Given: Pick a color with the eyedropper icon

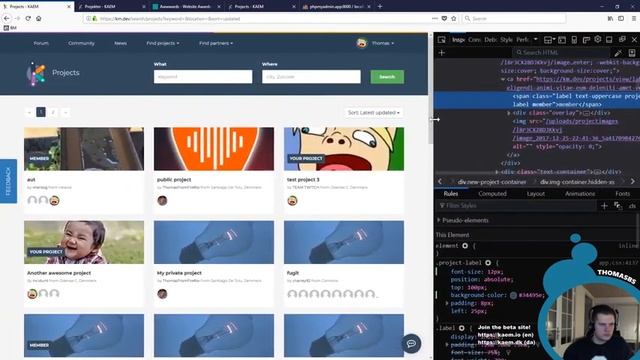Looking at the screenshot, I should click(x=618, y=53).
